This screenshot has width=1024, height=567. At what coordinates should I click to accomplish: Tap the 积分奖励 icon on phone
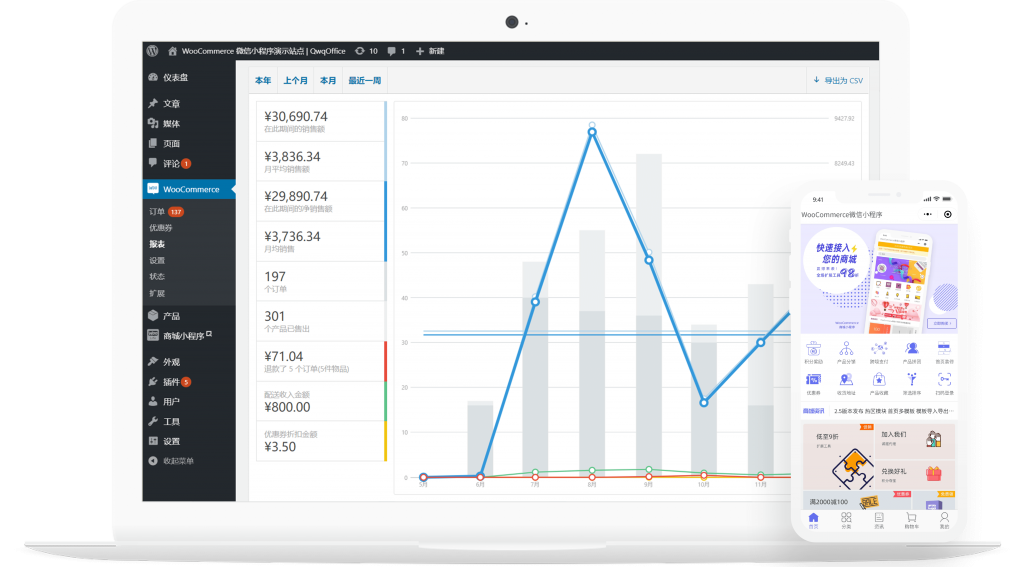click(813, 352)
